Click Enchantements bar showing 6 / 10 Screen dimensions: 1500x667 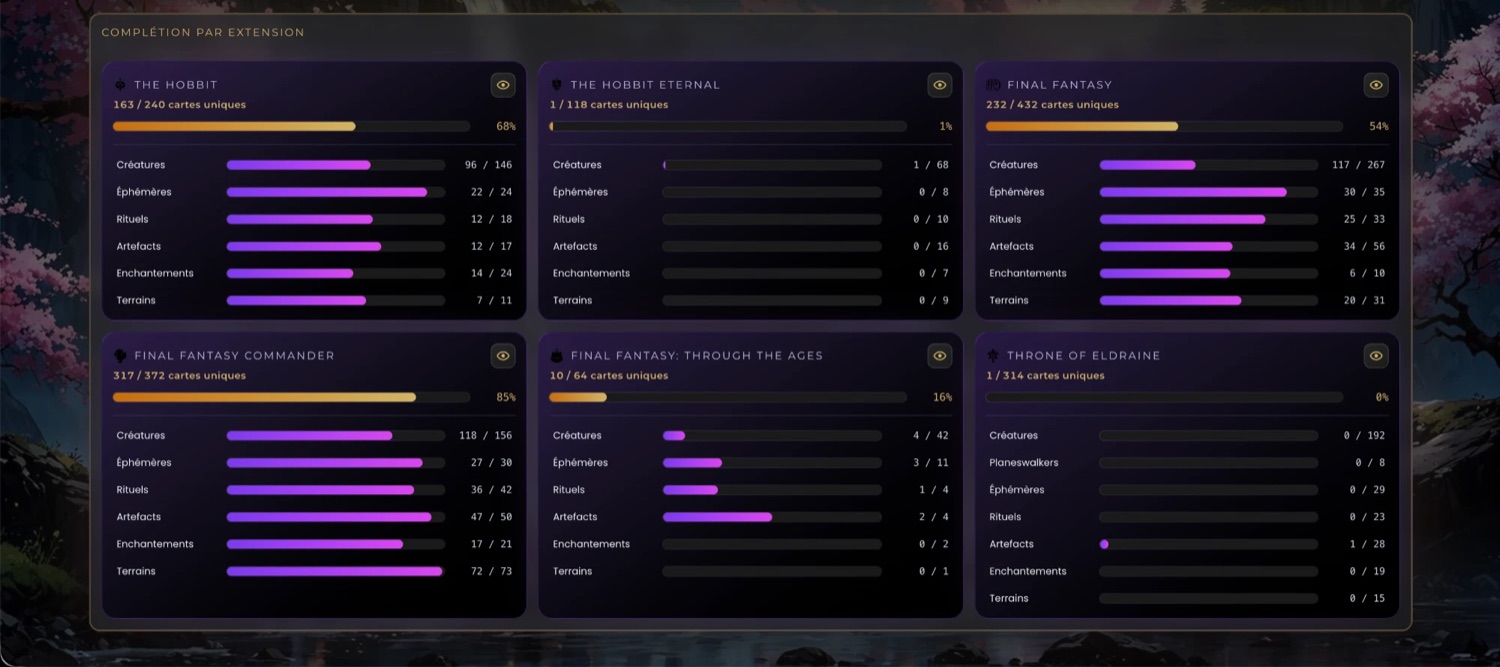coord(1209,273)
